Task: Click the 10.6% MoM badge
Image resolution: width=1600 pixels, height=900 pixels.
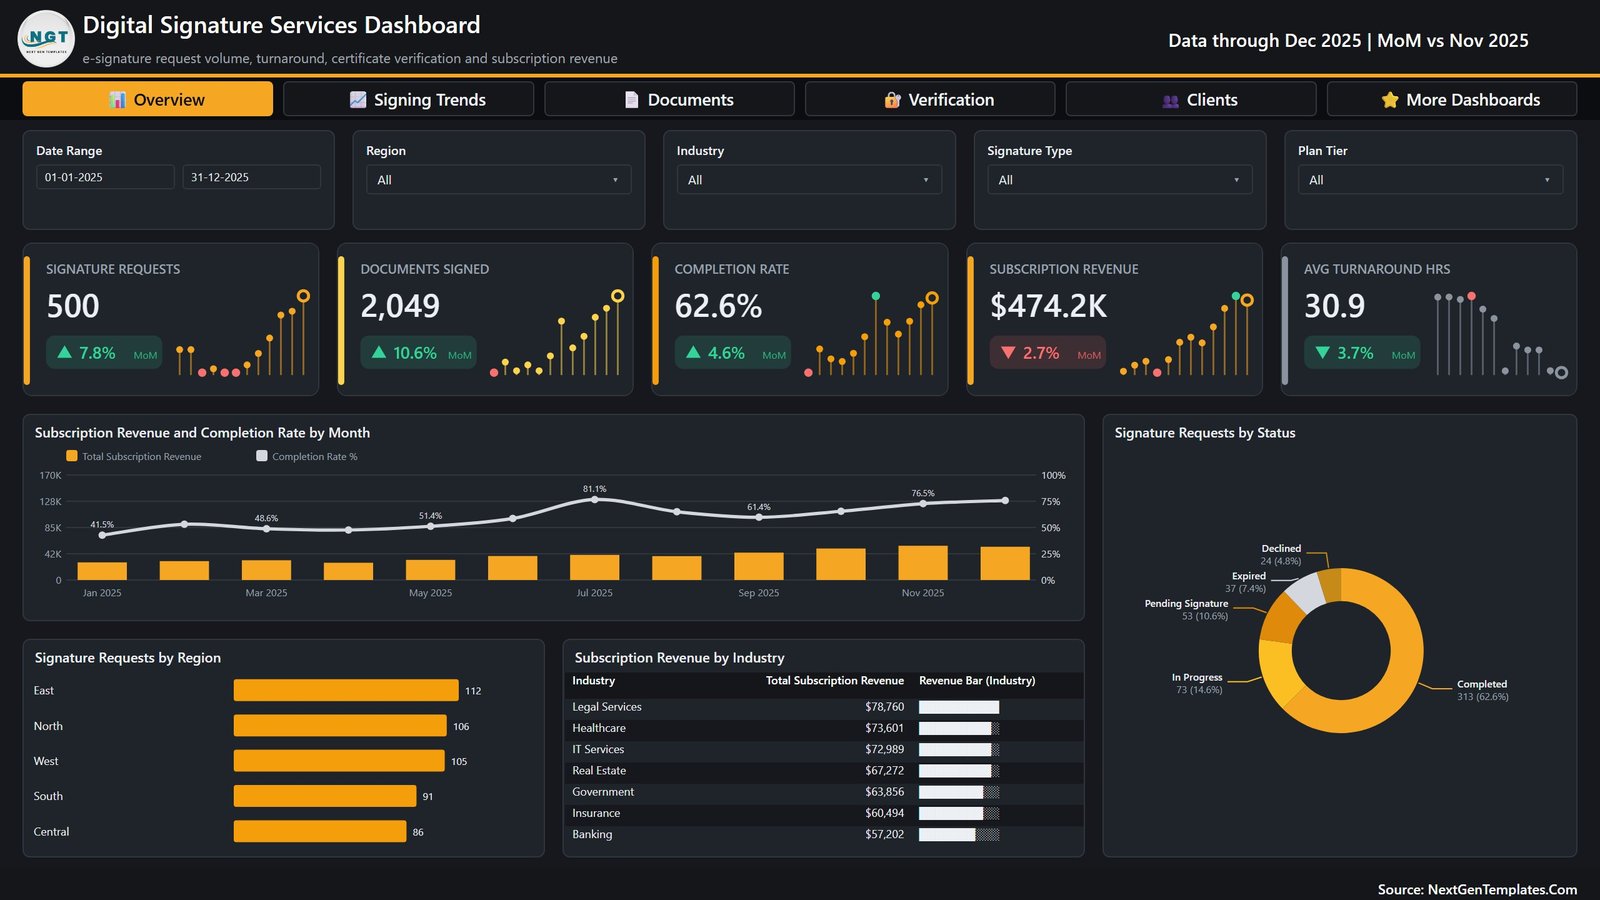Action: (x=418, y=353)
